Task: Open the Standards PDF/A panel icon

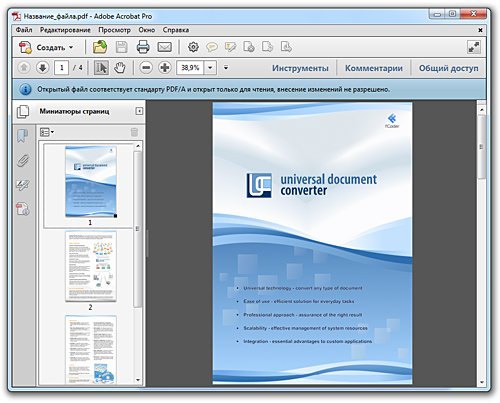Action: [x=23, y=209]
